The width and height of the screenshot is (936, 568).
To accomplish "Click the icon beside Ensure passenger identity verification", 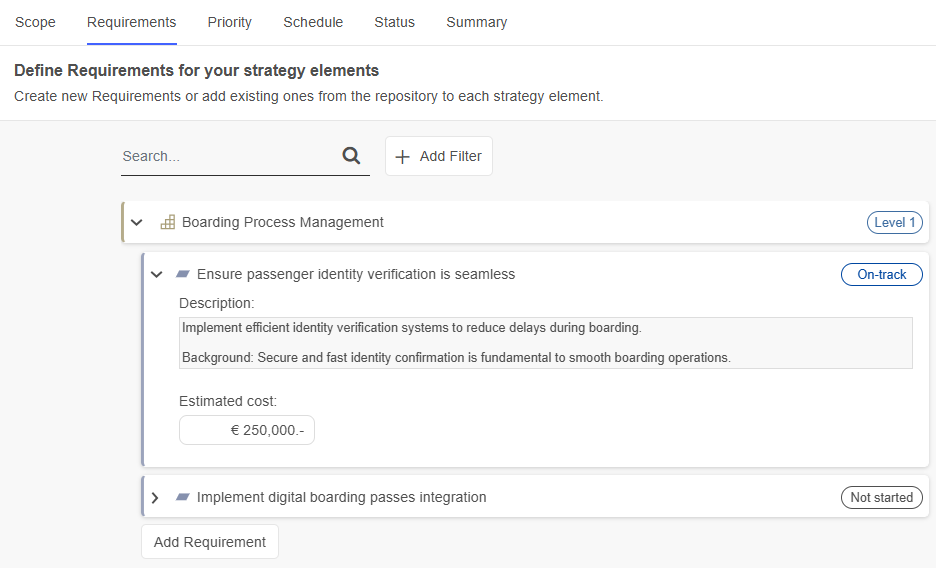I will (183, 274).
